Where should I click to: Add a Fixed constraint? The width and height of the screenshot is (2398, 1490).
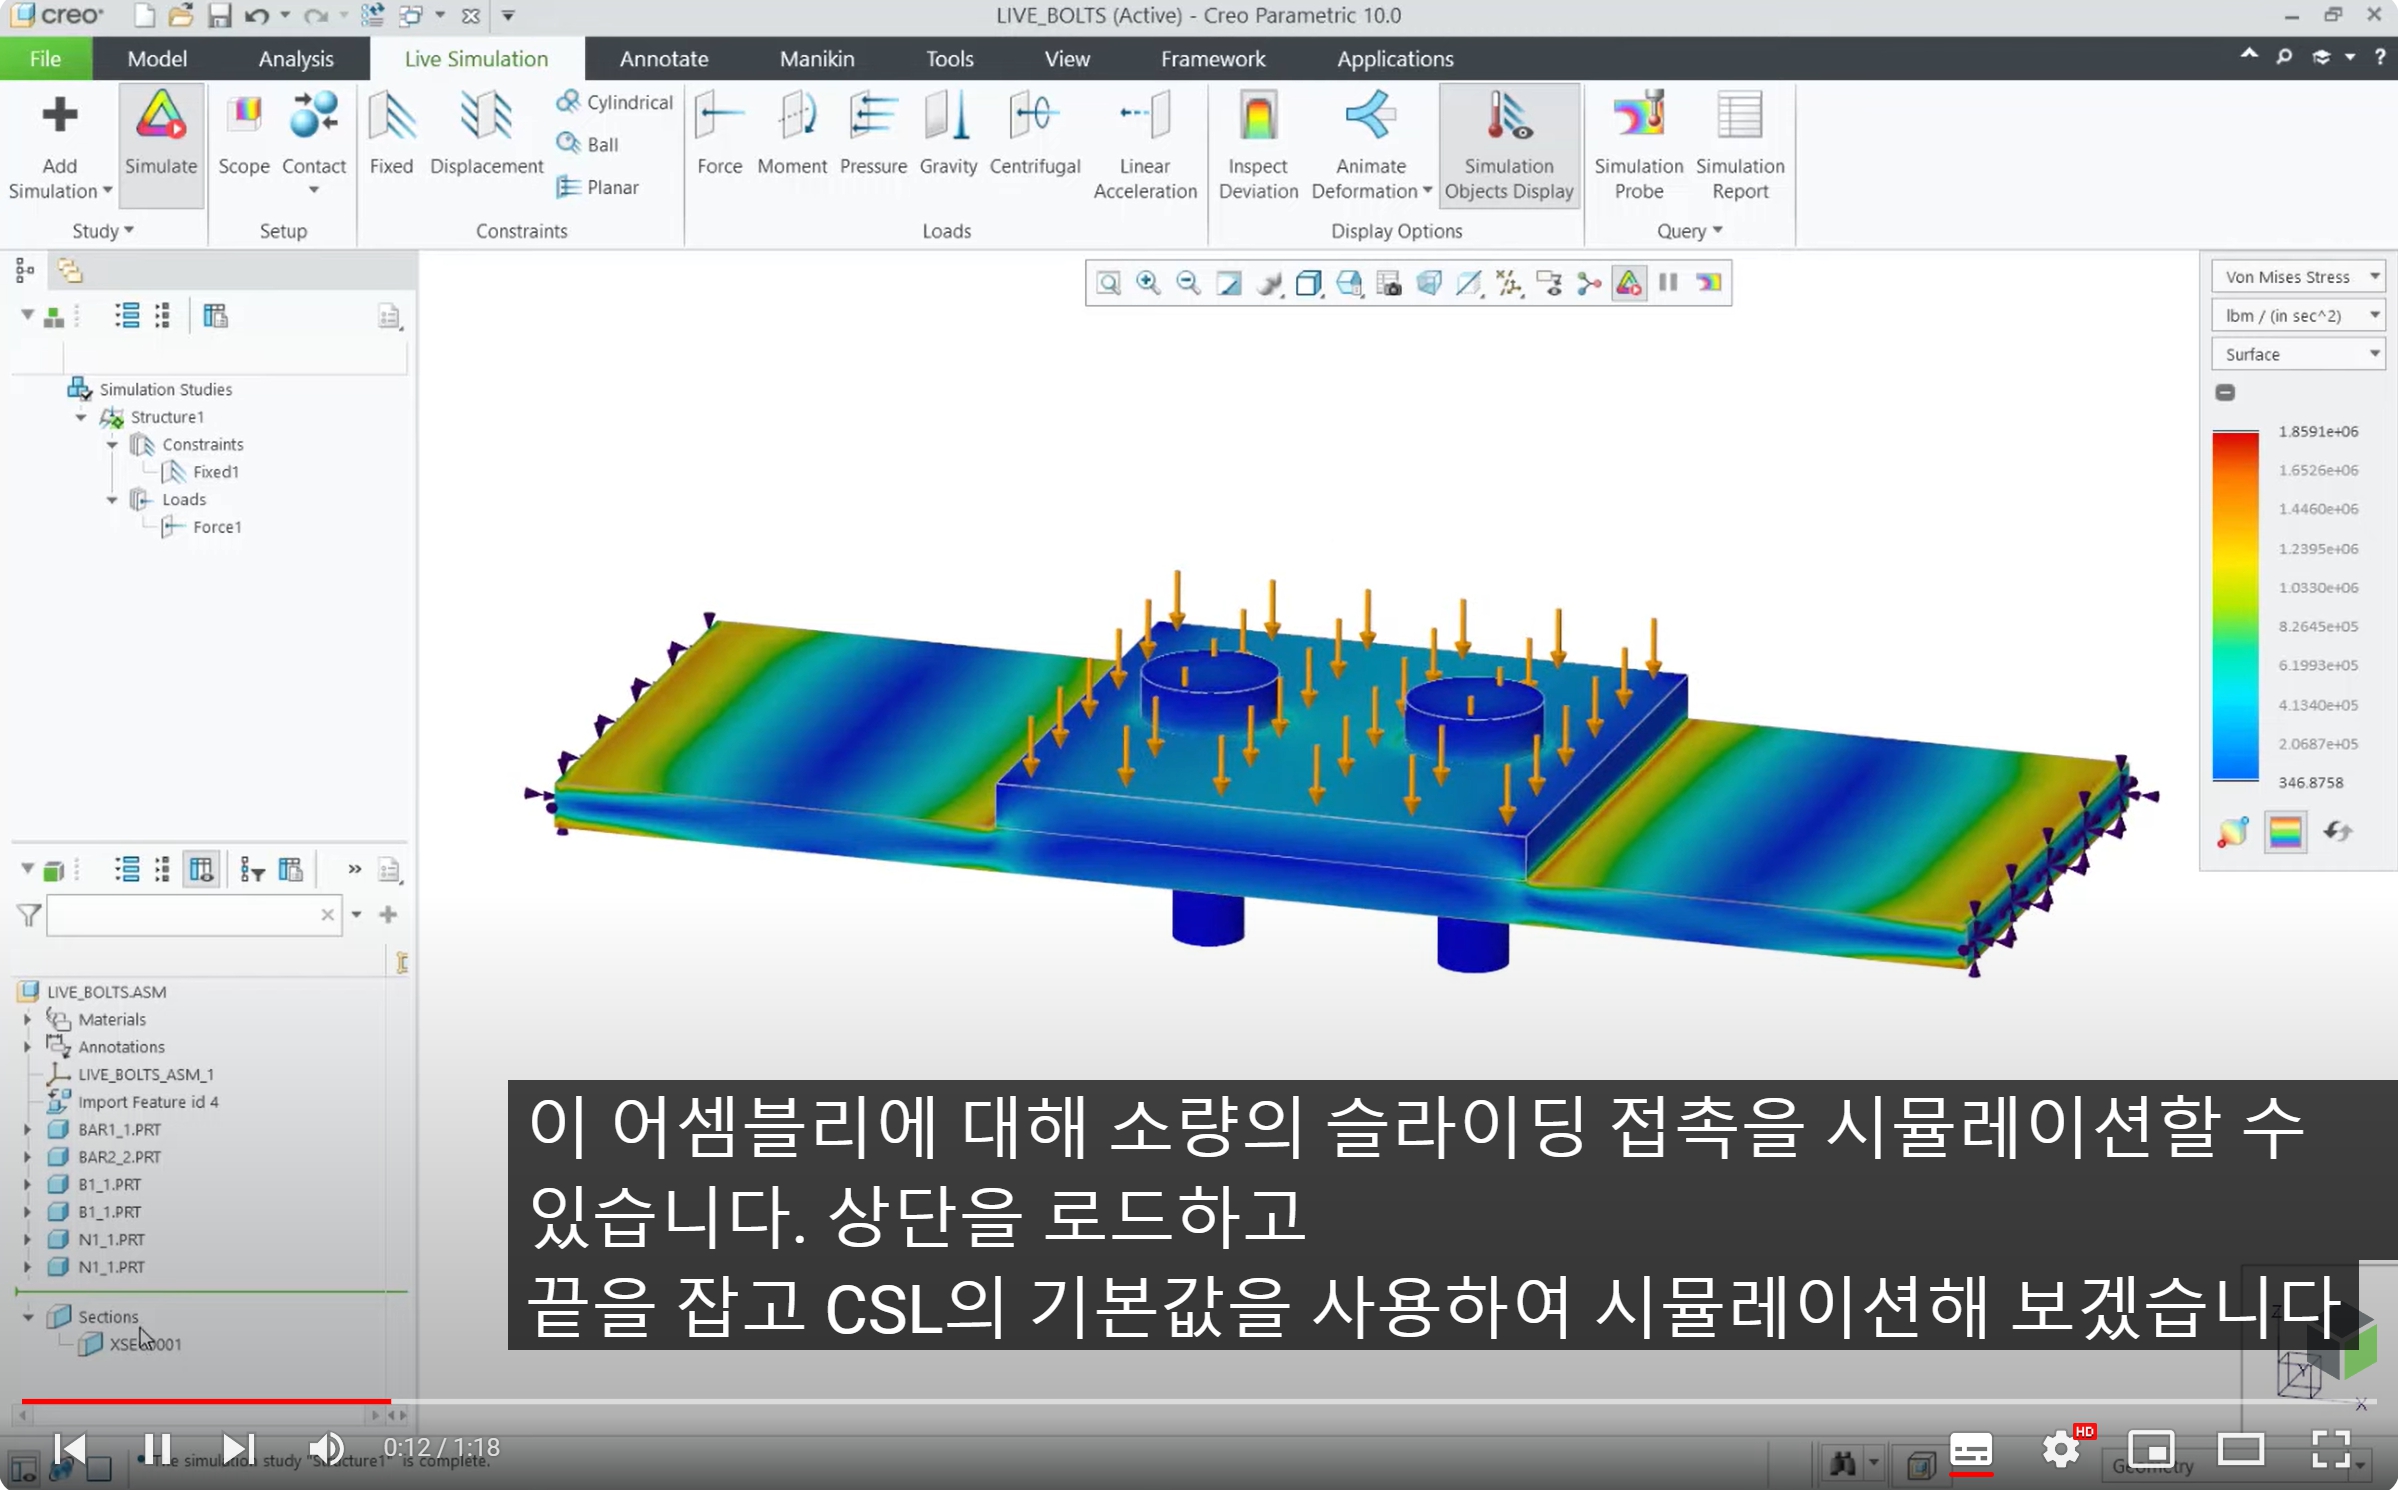pyautogui.click(x=391, y=135)
